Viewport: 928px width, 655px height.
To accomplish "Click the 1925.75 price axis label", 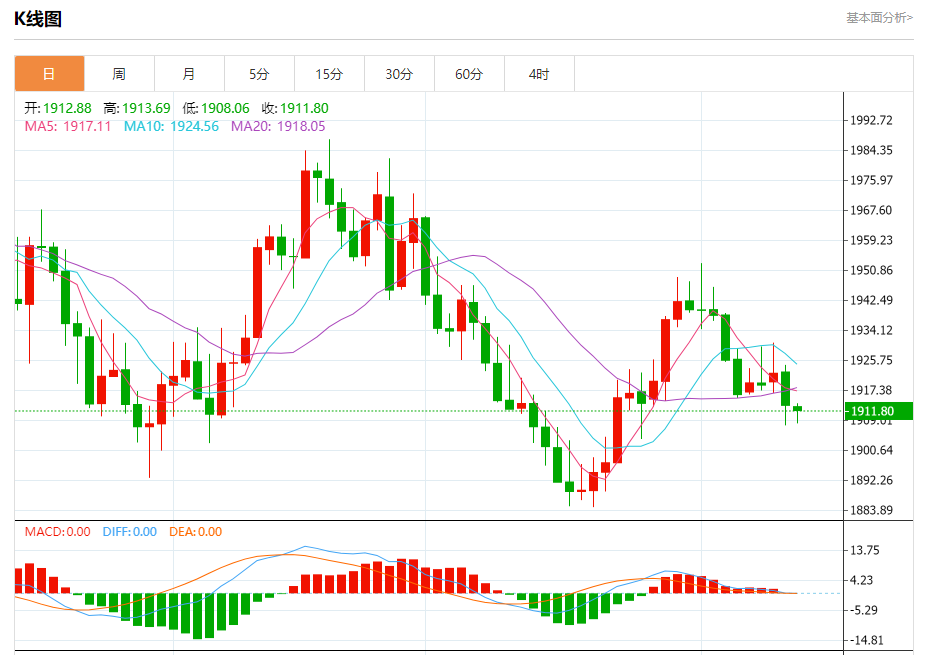I will click(871, 360).
